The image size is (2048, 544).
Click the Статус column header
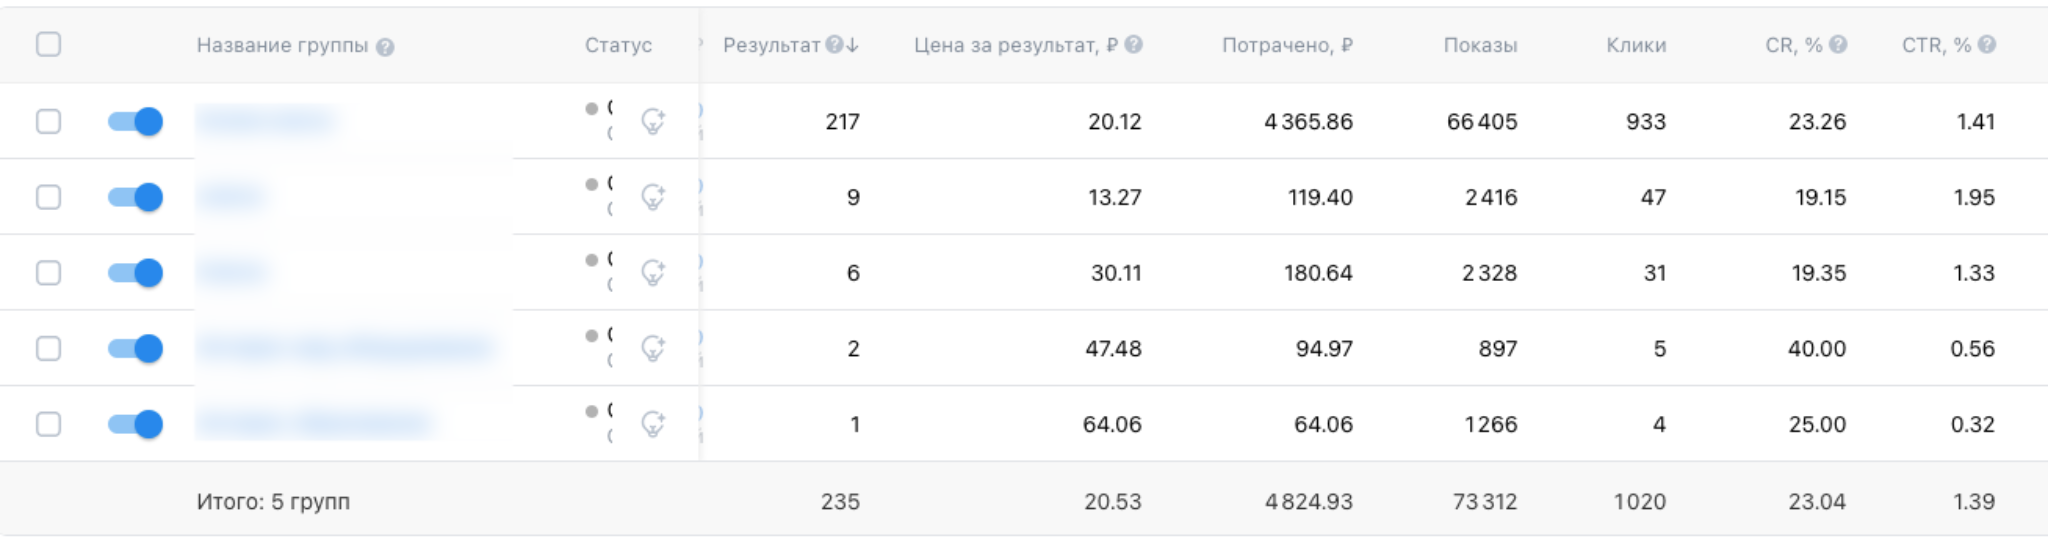[x=618, y=45]
